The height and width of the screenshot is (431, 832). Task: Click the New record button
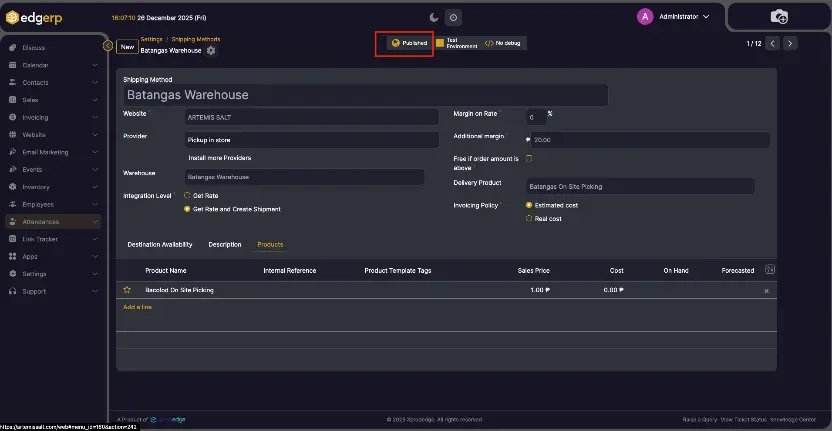[x=127, y=46]
